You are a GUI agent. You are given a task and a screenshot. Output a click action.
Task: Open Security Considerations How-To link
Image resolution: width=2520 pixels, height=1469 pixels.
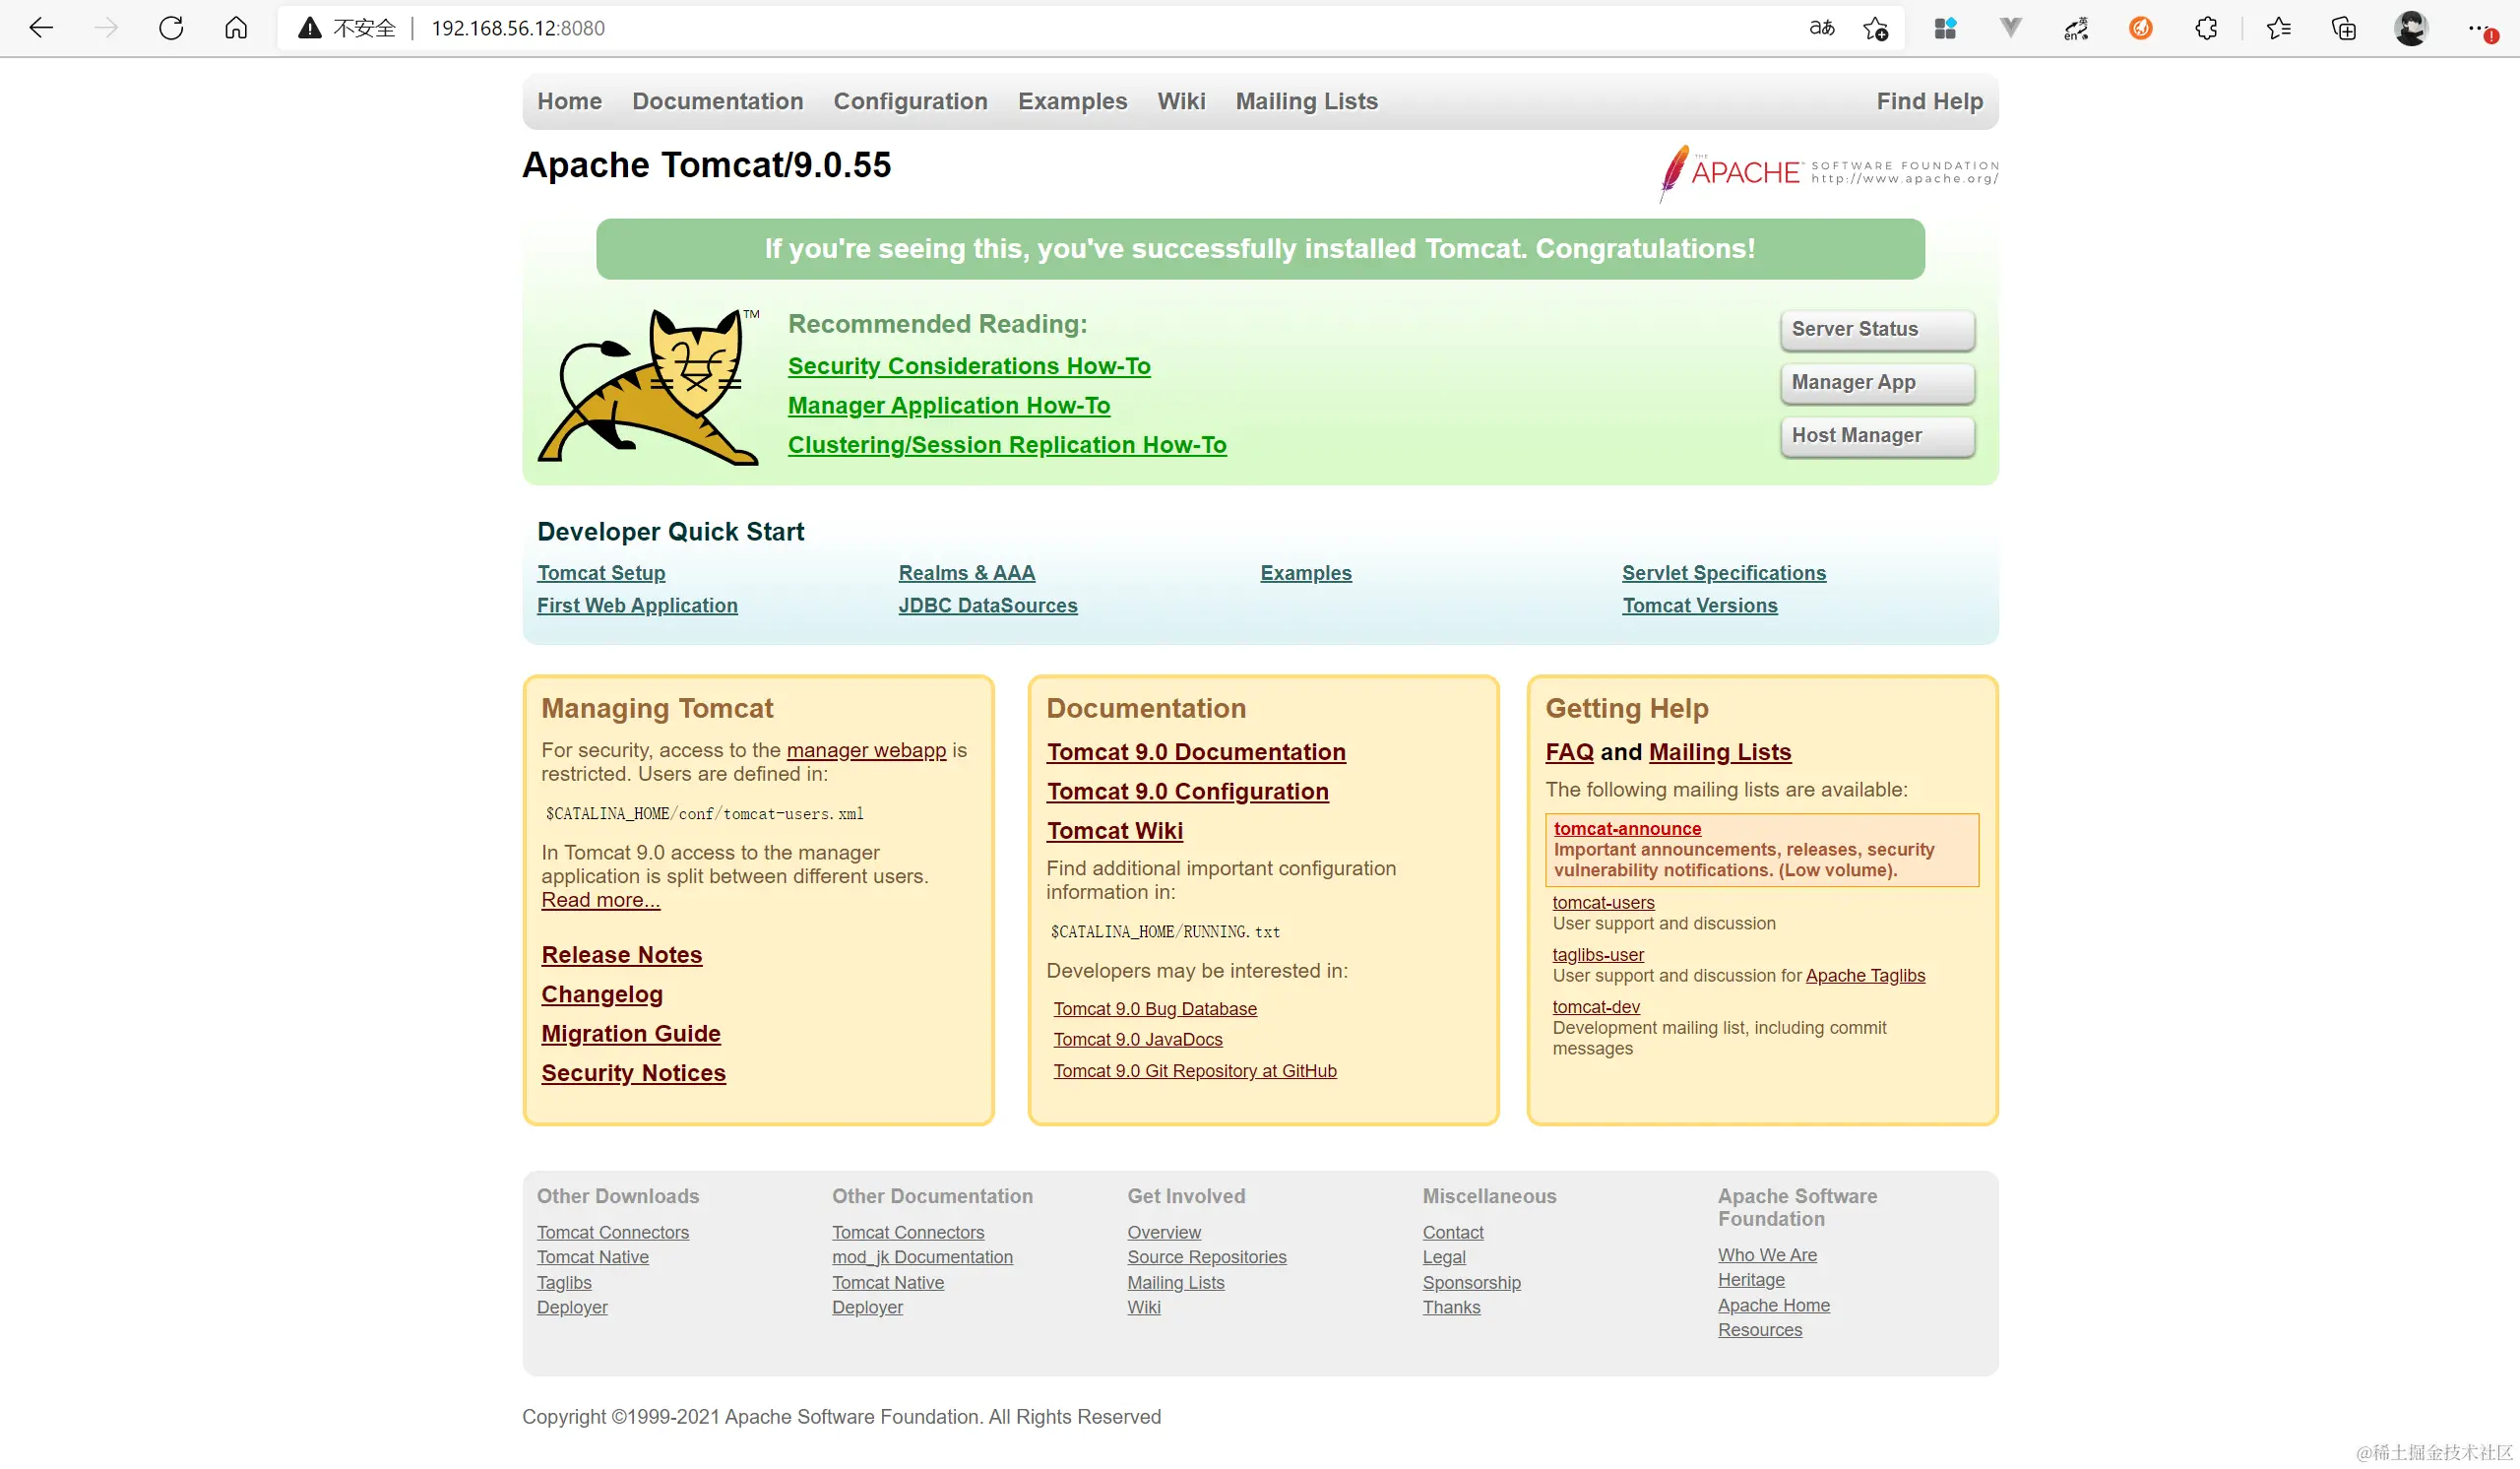click(x=968, y=366)
